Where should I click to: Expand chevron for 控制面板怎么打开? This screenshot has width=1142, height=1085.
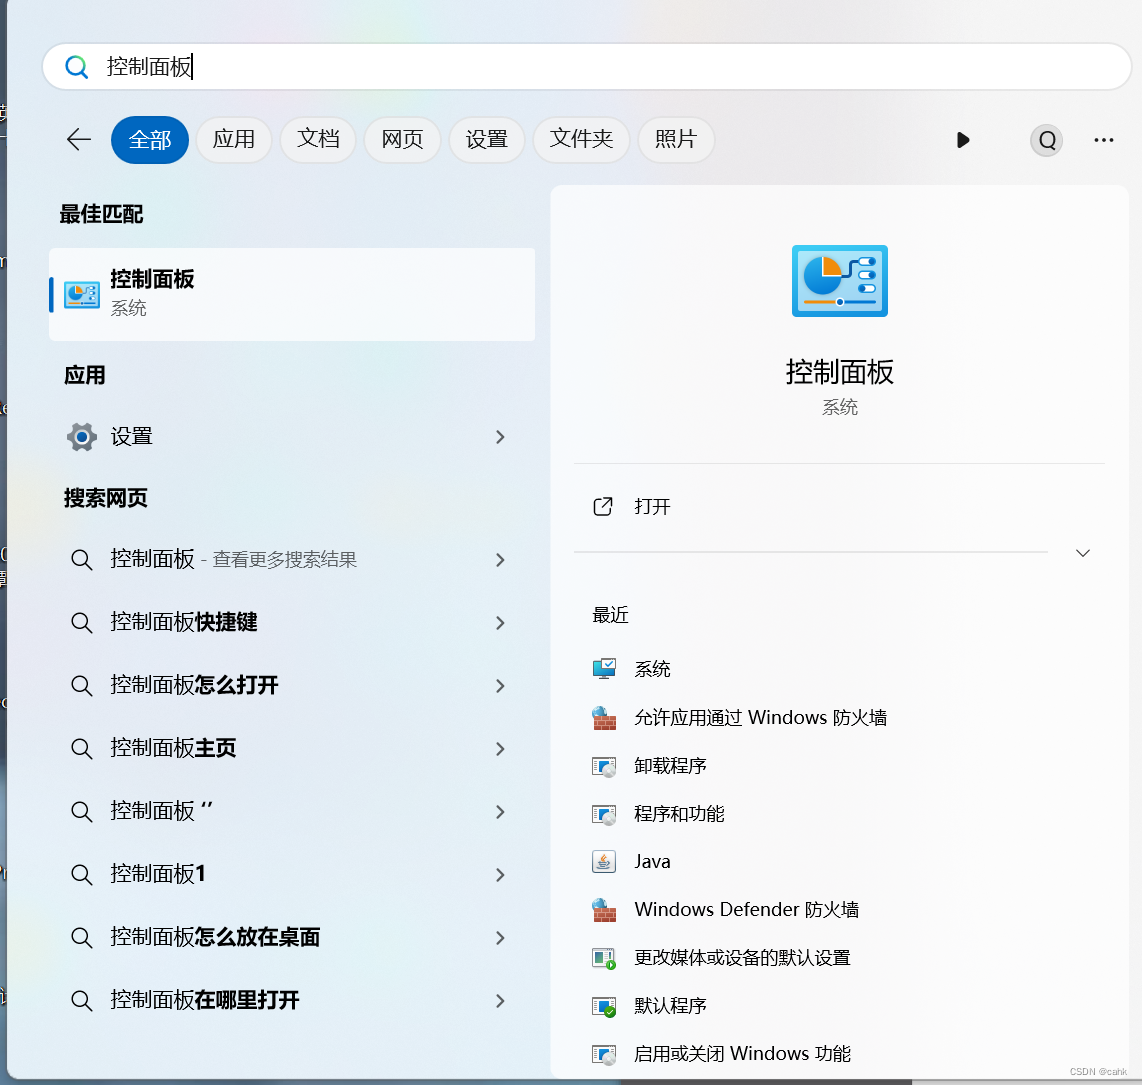pos(500,686)
